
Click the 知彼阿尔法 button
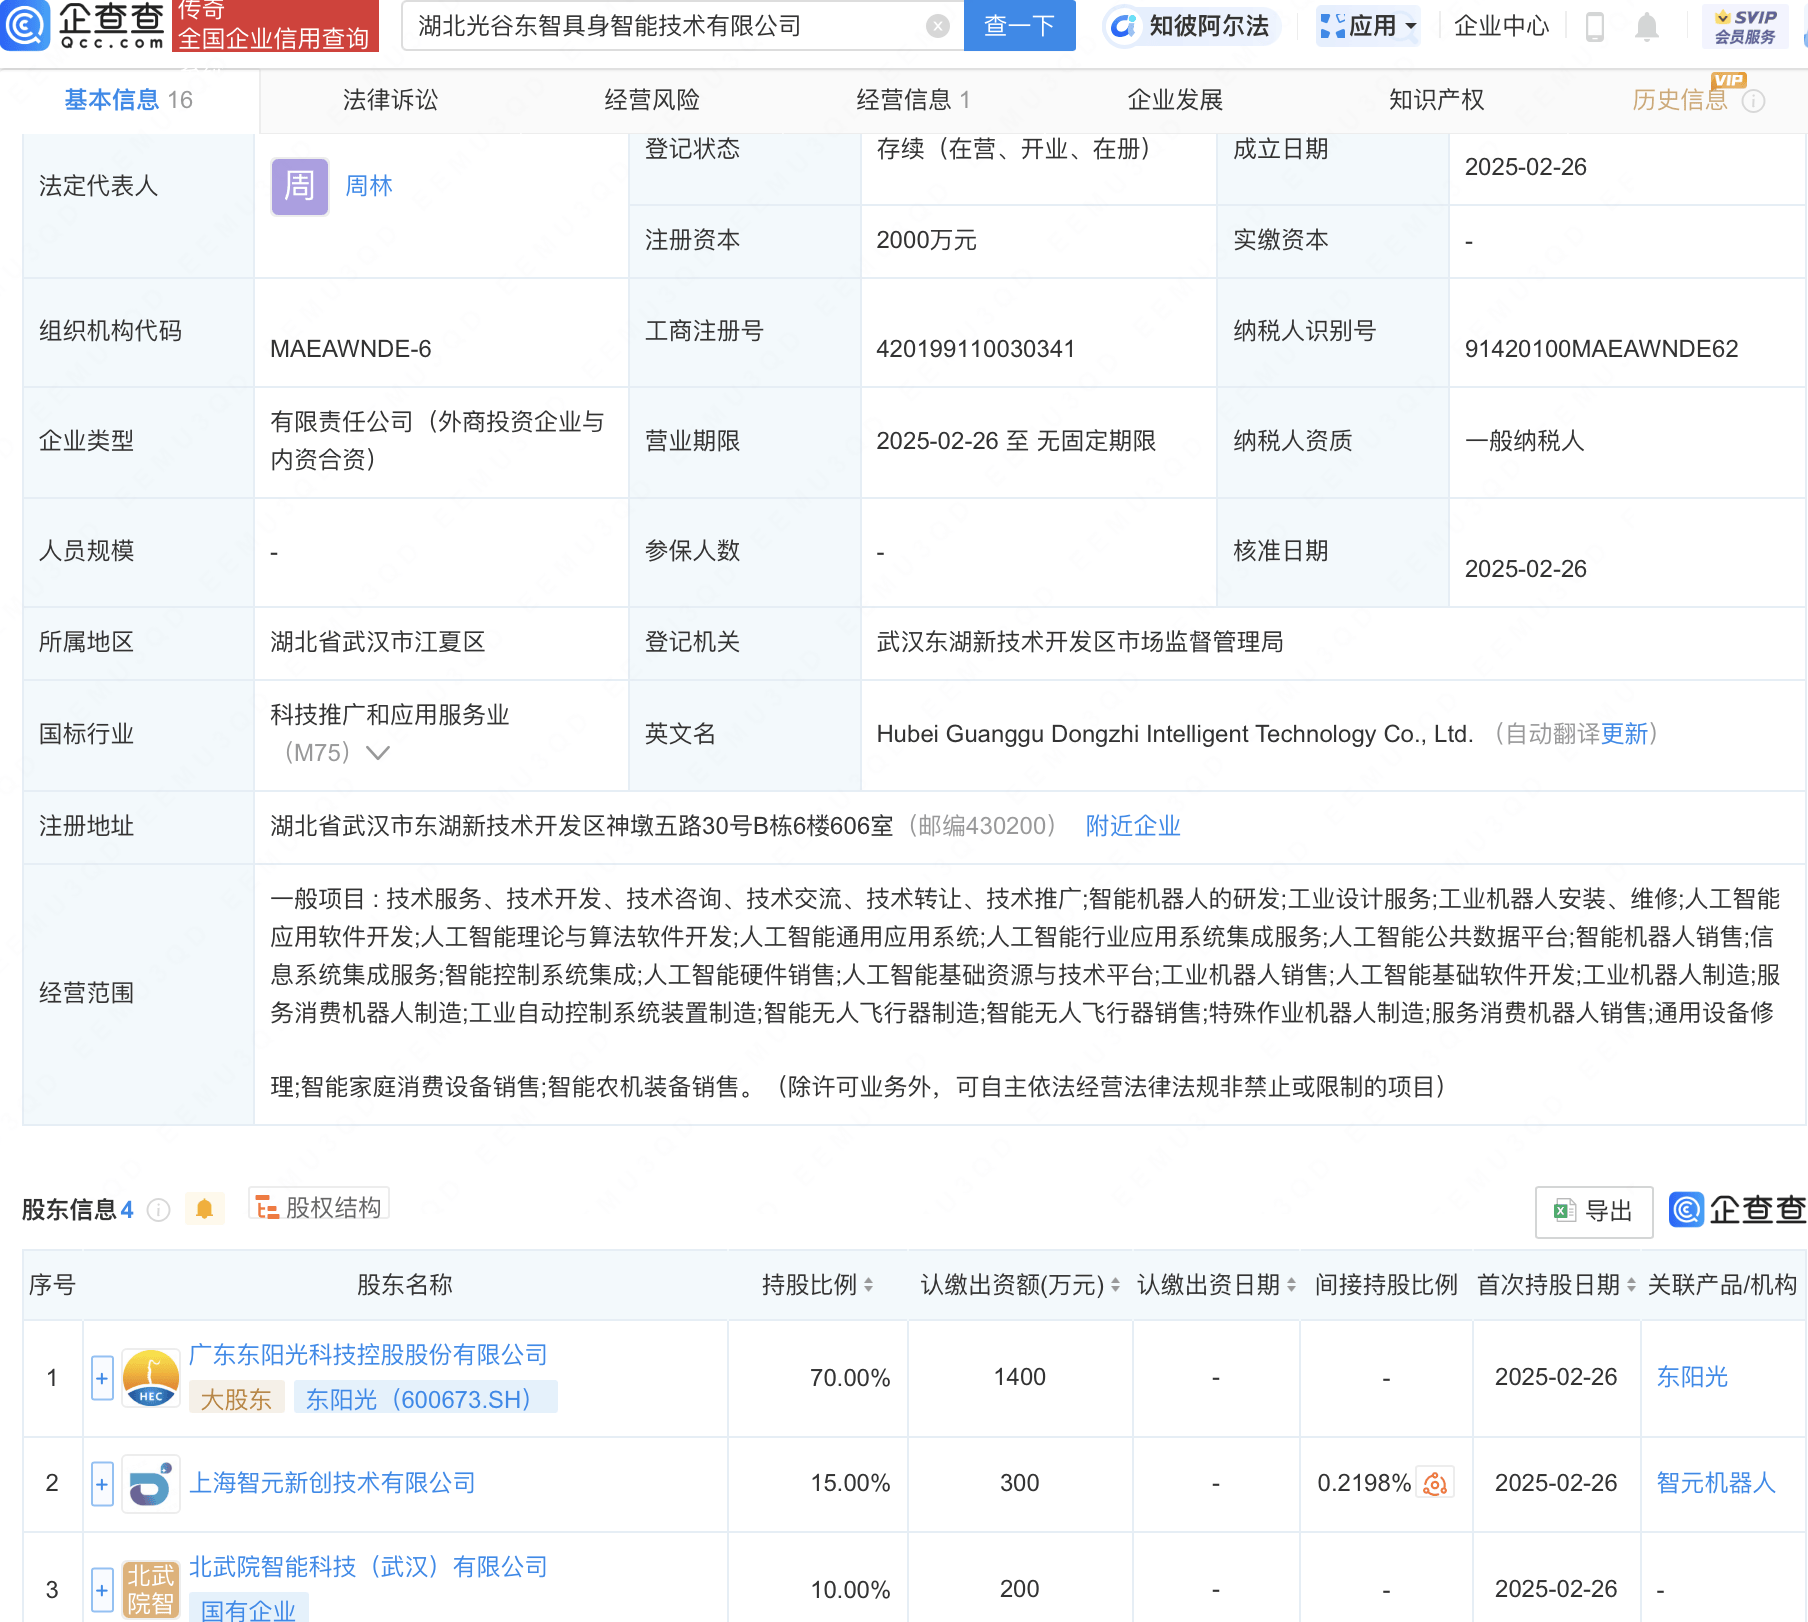coord(1191,26)
